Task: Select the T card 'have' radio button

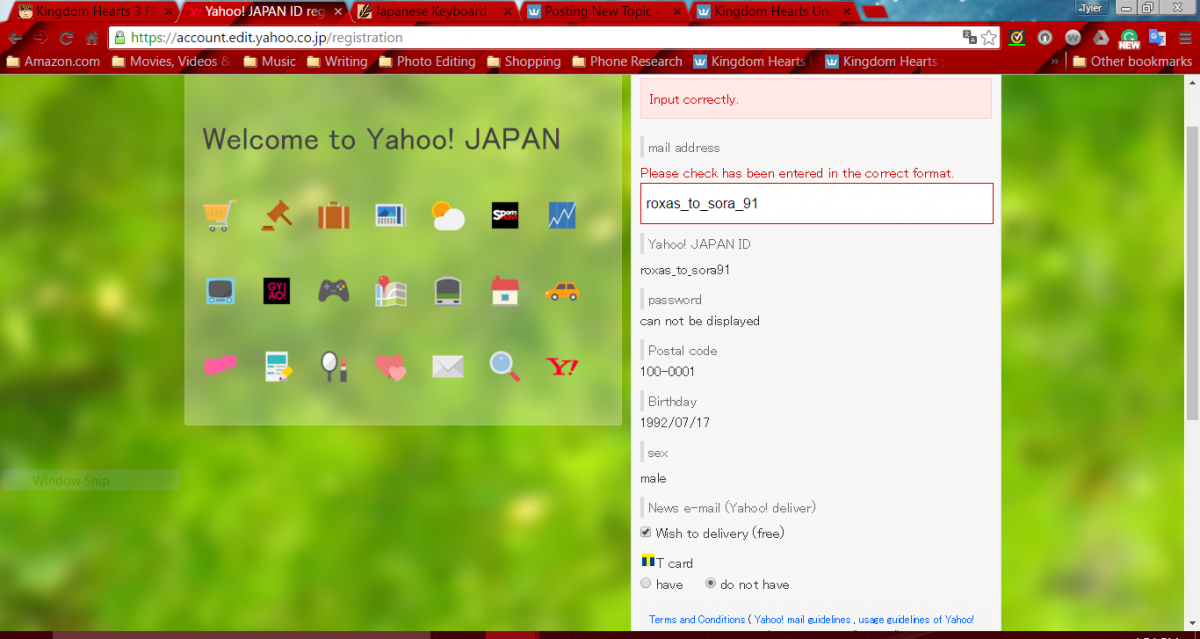Action: point(646,584)
